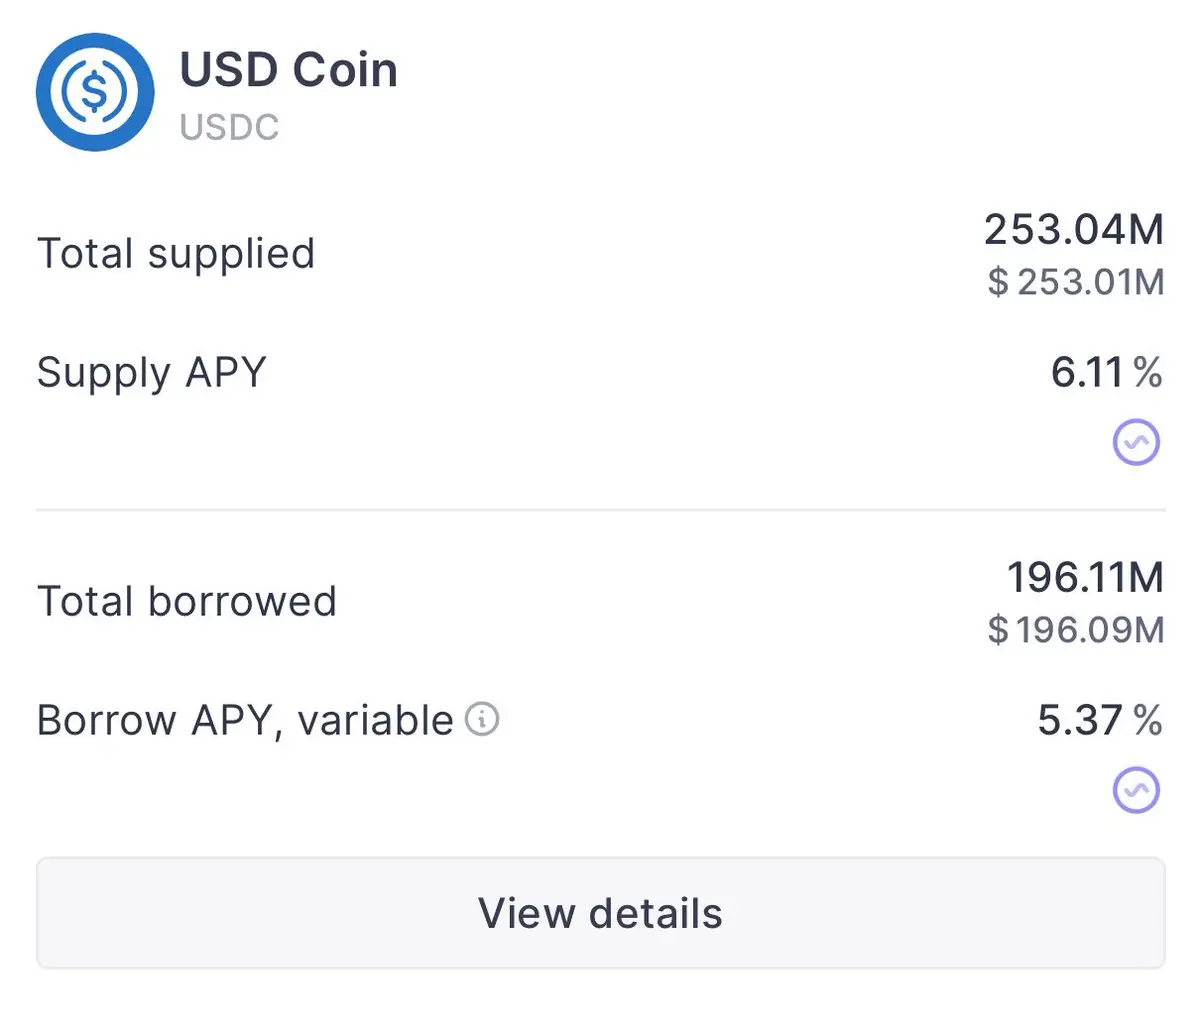This screenshot has height=1030, width=1200.
Task: Click the Borrow APY, variable label
Action: pyautogui.click(x=245, y=720)
